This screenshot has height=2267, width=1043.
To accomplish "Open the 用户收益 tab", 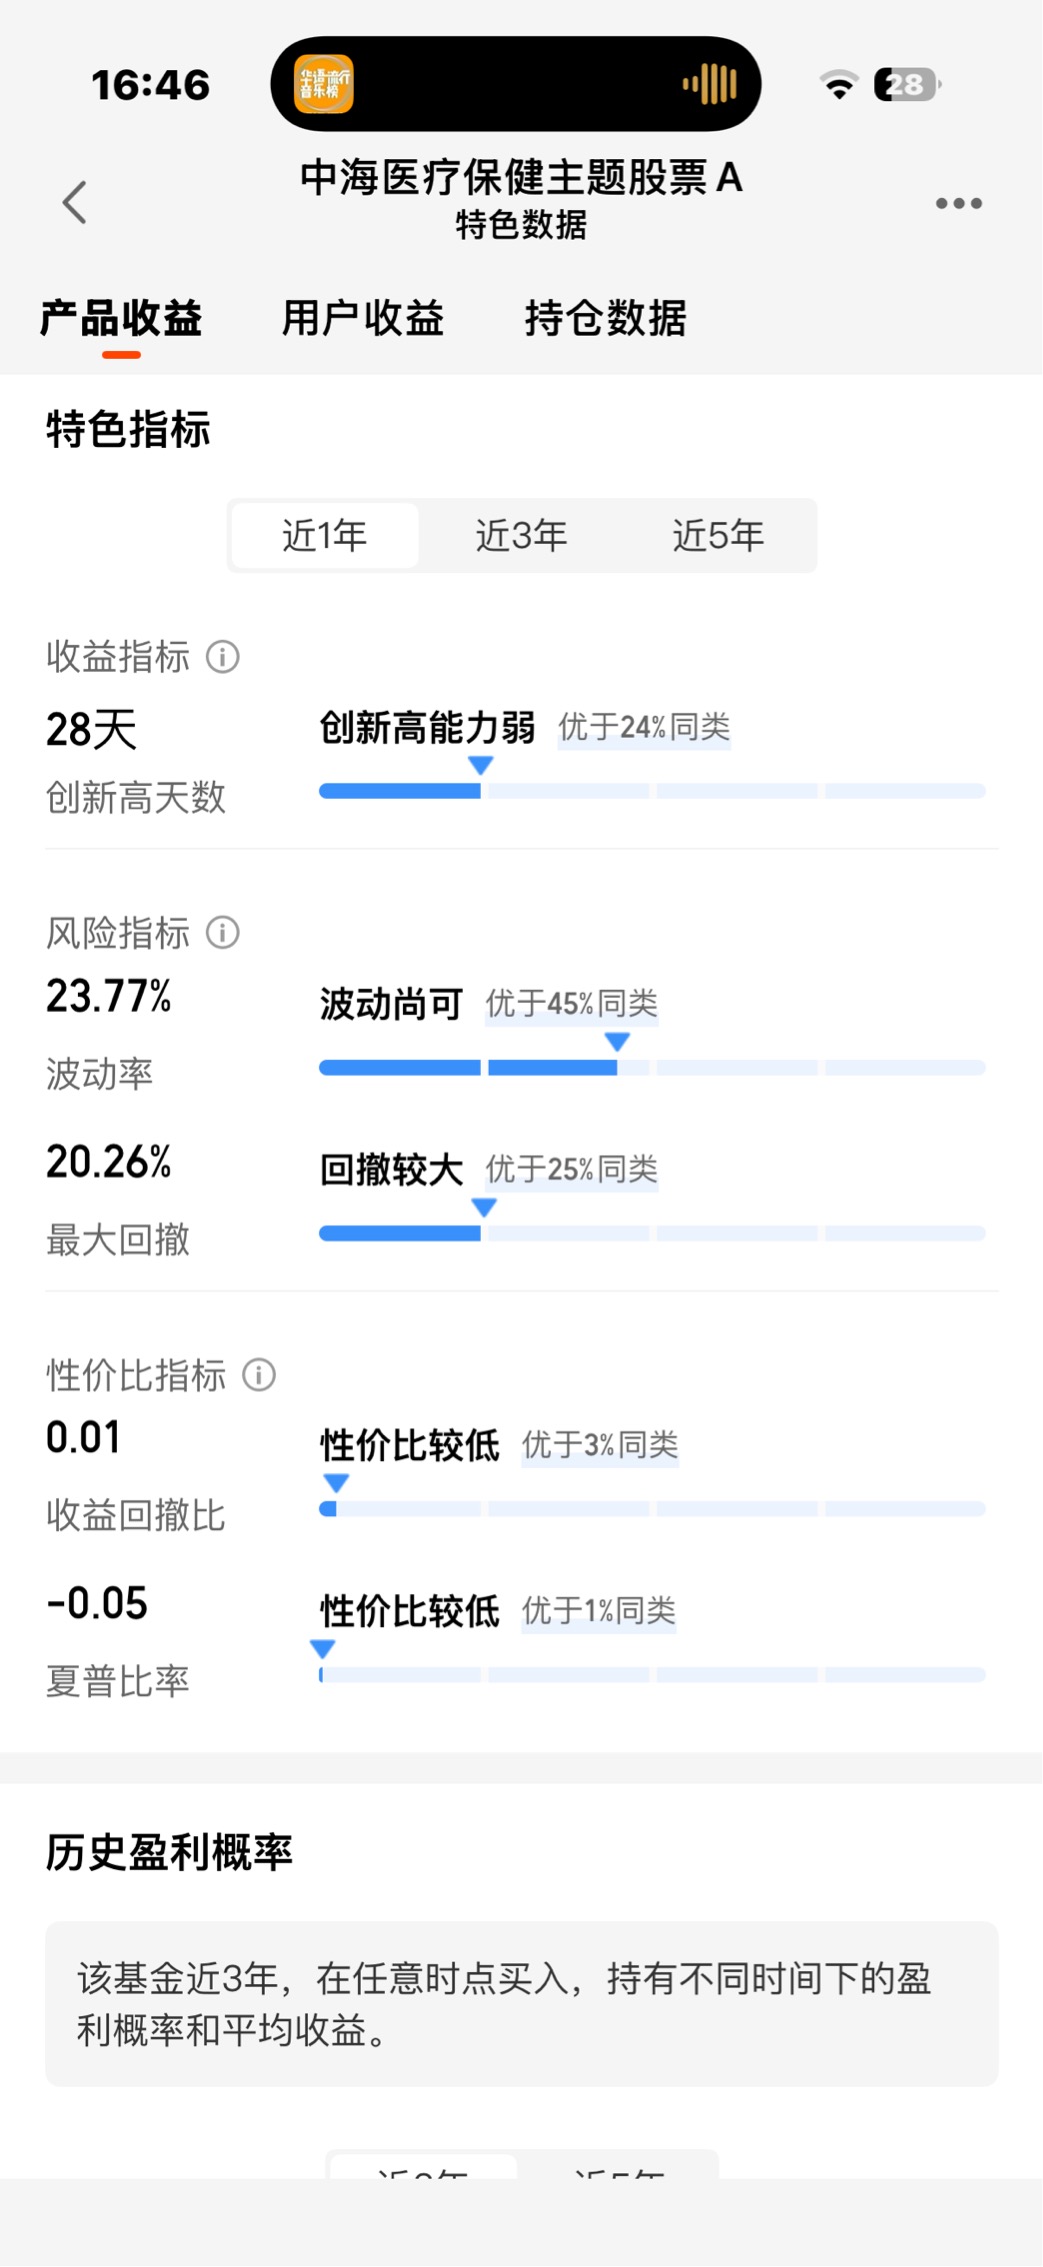I will coord(362,319).
